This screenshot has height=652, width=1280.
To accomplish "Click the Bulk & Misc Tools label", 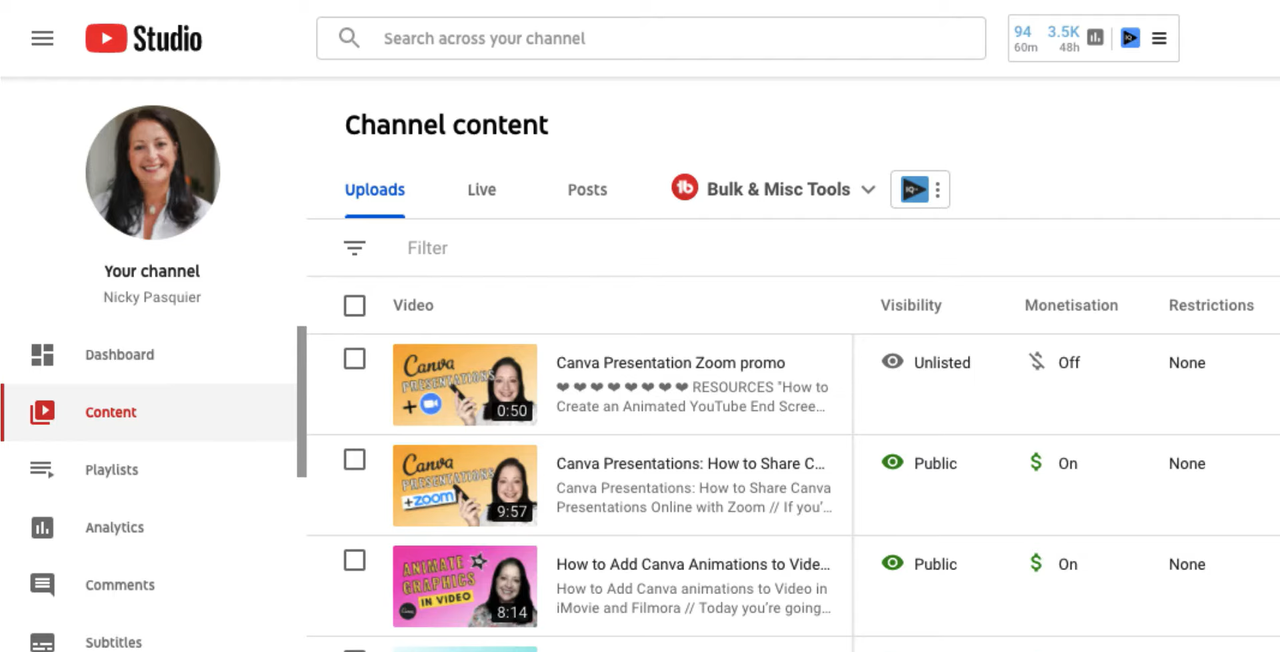I will [778, 189].
